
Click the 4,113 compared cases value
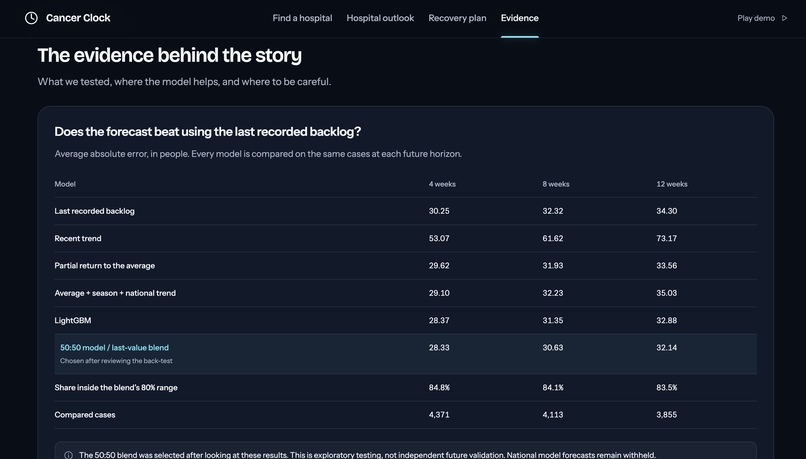coord(553,415)
